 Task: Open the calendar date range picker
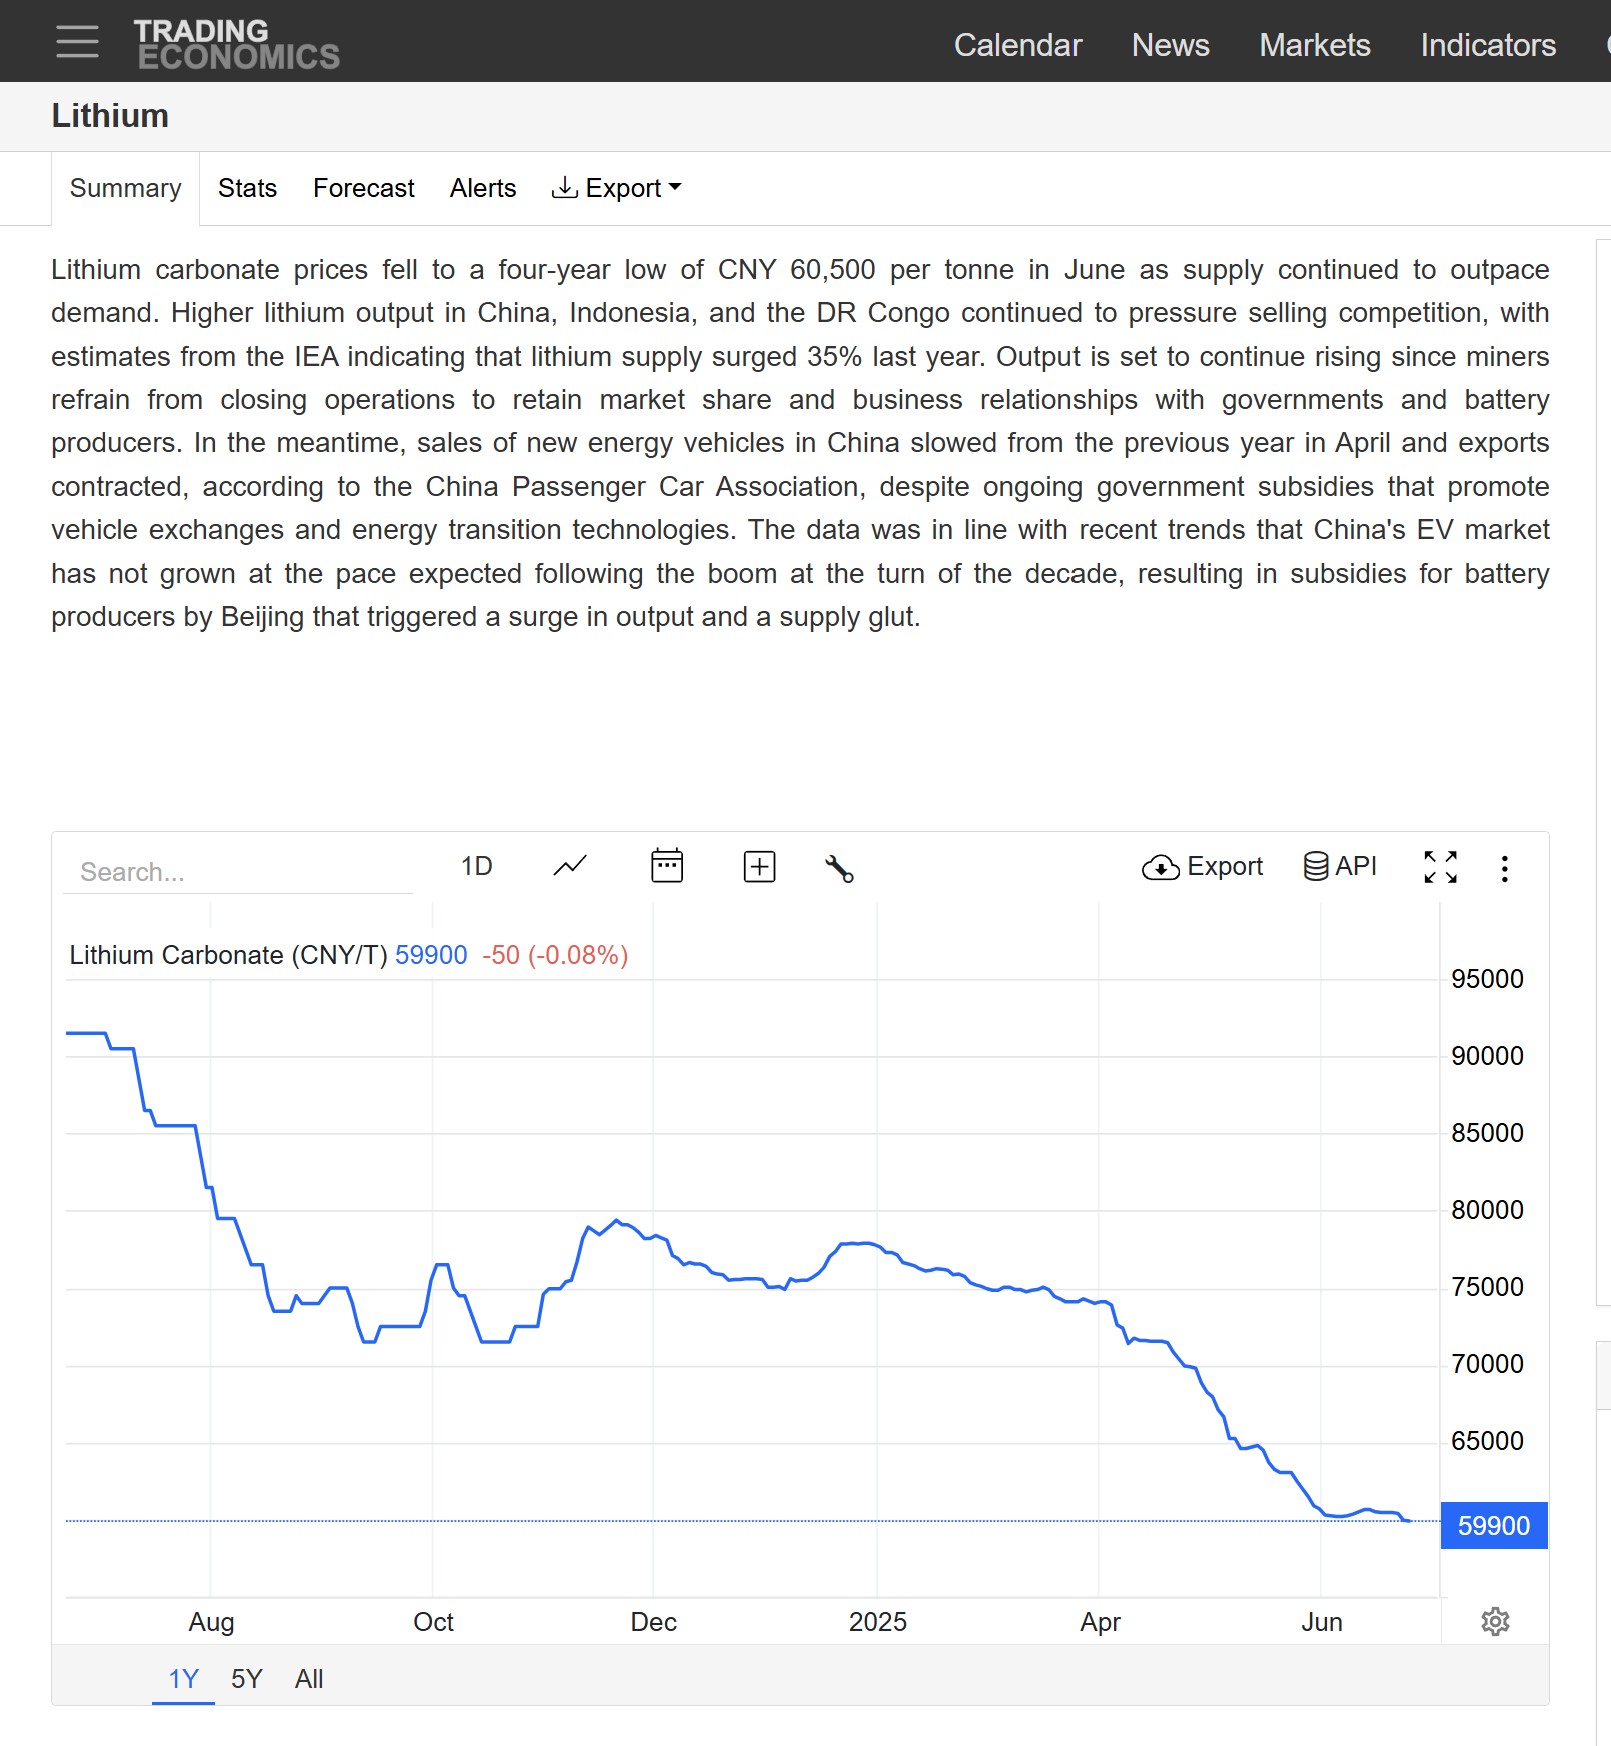667,866
